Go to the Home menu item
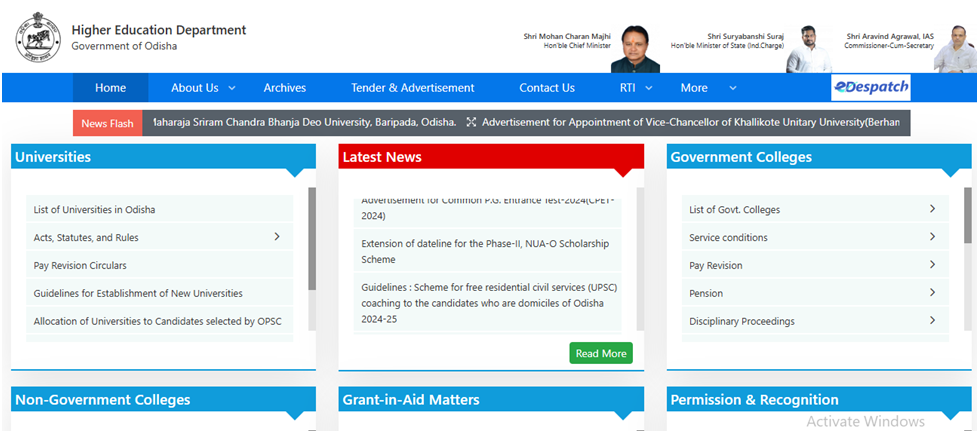 pyautogui.click(x=111, y=88)
